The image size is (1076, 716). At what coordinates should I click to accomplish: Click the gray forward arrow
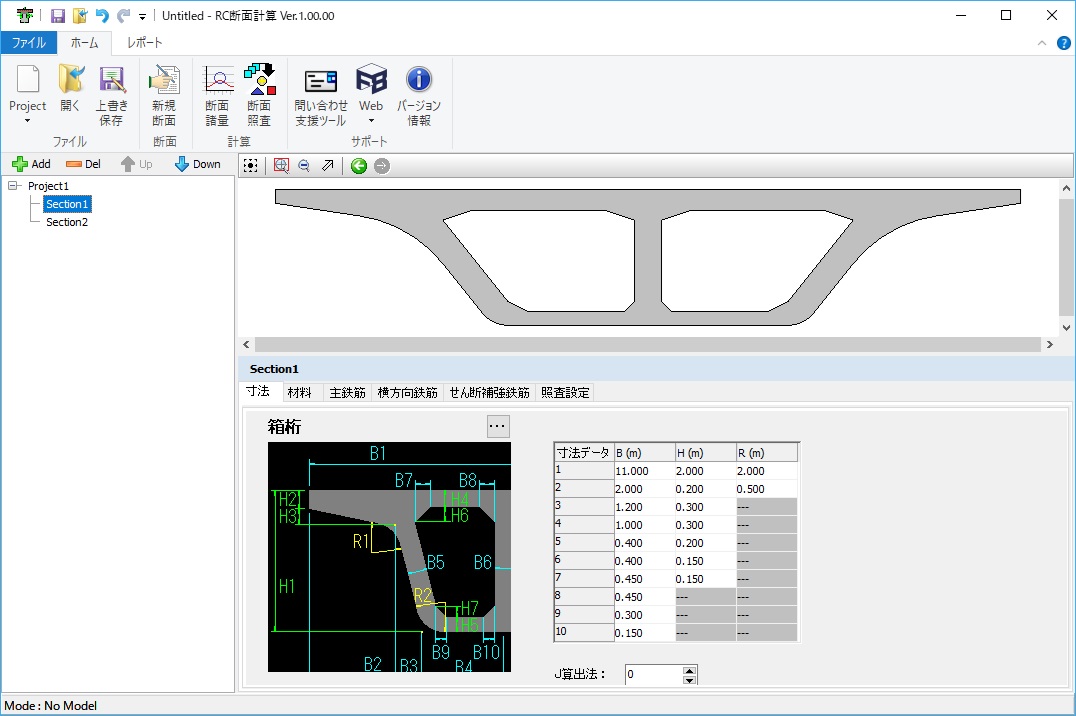[382, 165]
